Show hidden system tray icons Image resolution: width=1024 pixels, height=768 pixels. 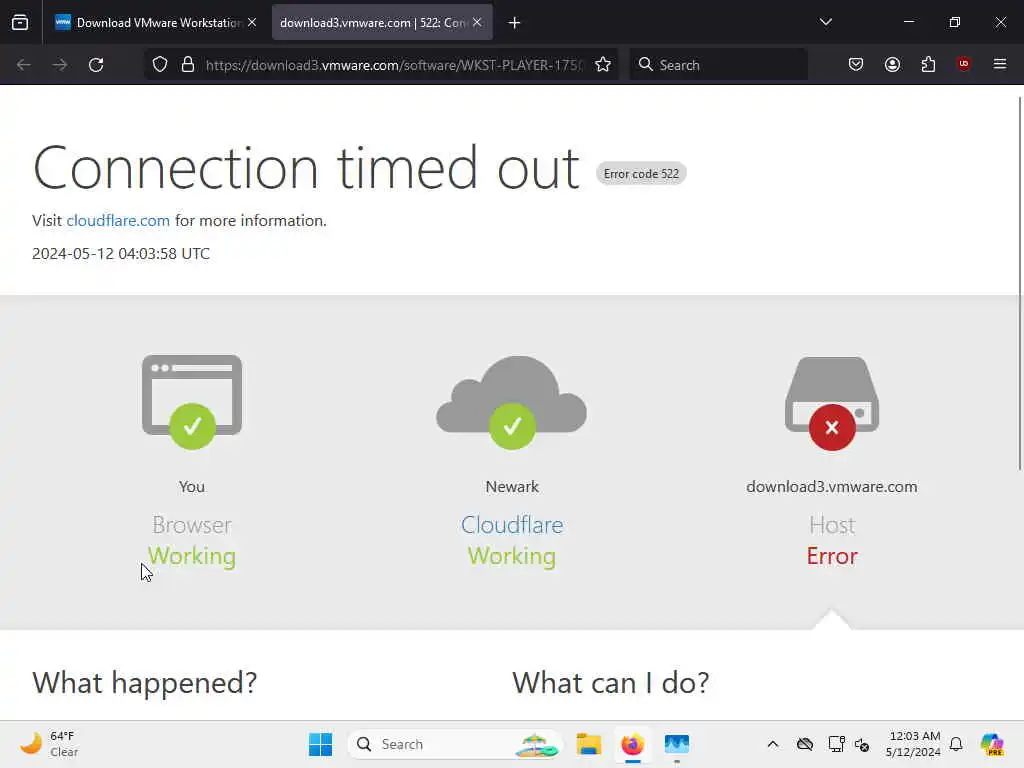point(773,744)
